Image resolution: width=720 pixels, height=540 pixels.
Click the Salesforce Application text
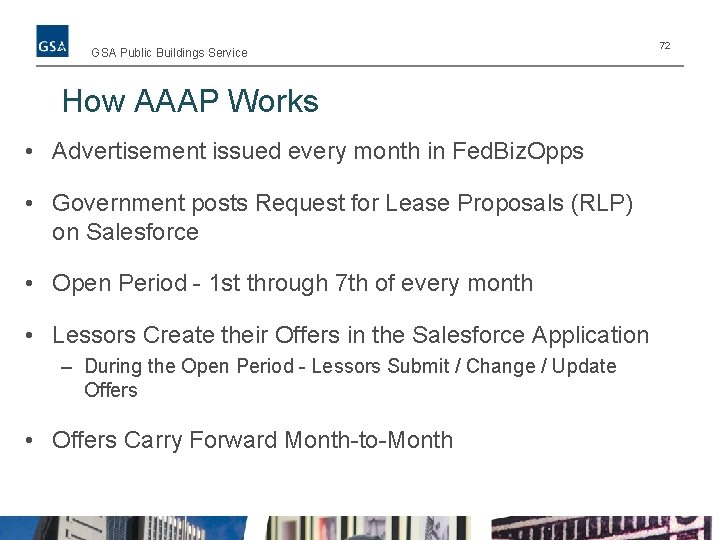[530, 335]
